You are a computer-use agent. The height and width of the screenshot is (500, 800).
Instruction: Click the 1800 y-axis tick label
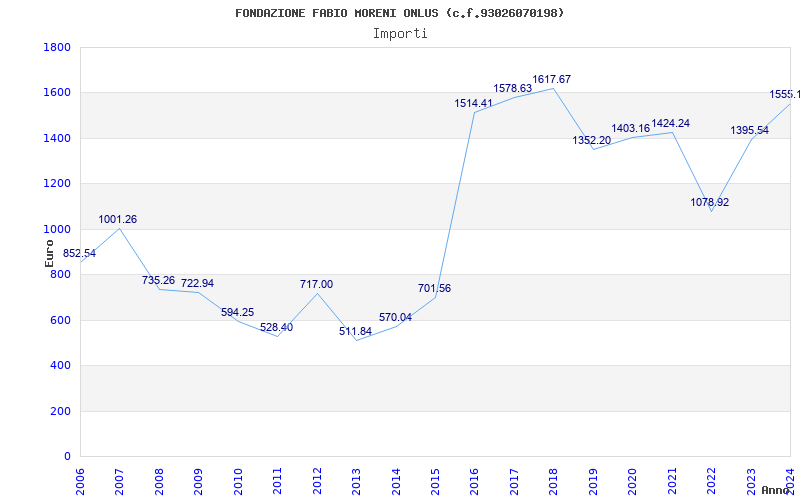[57, 47]
